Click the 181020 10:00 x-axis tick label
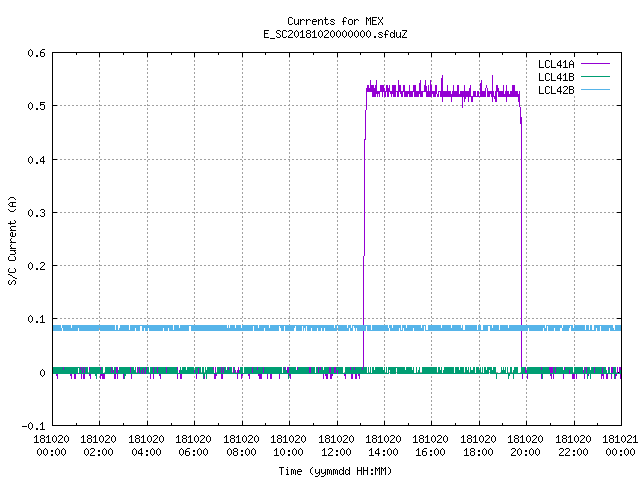Viewport: 640px width, 480px height. pos(288,446)
